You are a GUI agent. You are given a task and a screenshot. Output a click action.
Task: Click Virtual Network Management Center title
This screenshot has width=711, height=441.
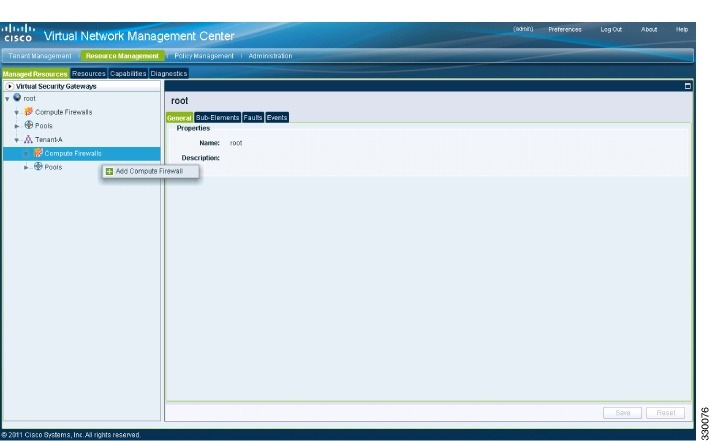pyautogui.click(x=139, y=36)
